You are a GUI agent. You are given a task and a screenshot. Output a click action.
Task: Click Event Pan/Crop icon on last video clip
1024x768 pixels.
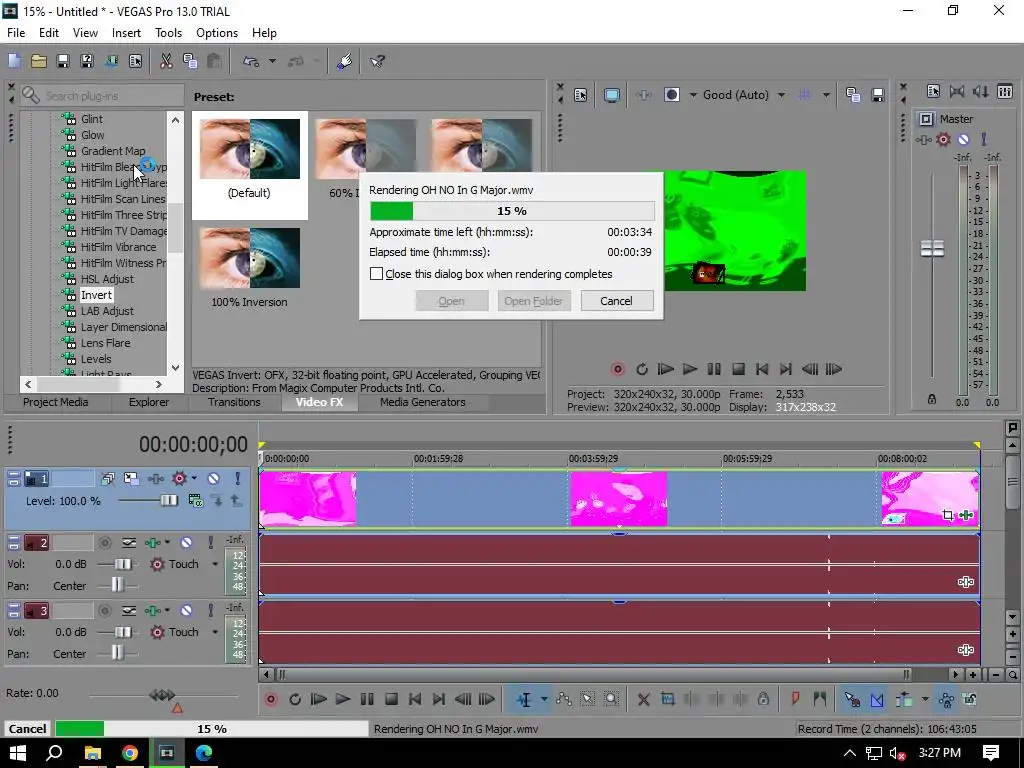[x=948, y=515]
